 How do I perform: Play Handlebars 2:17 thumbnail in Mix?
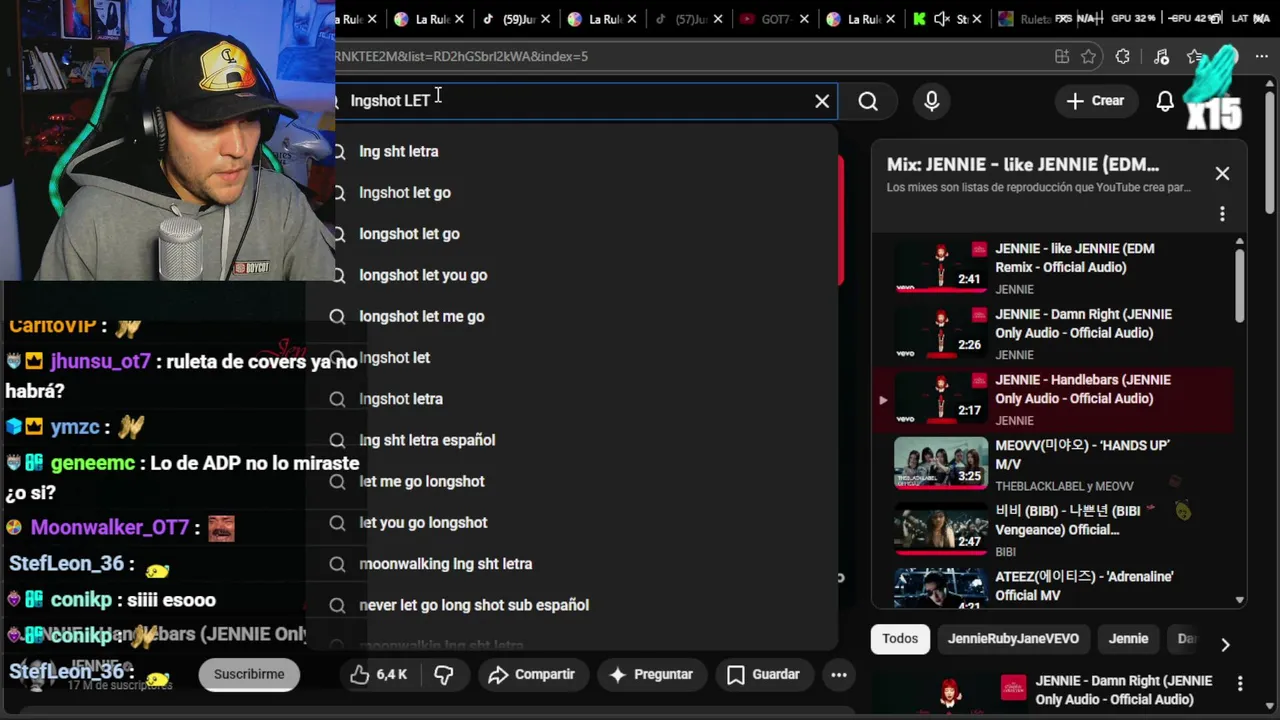pos(941,398)
